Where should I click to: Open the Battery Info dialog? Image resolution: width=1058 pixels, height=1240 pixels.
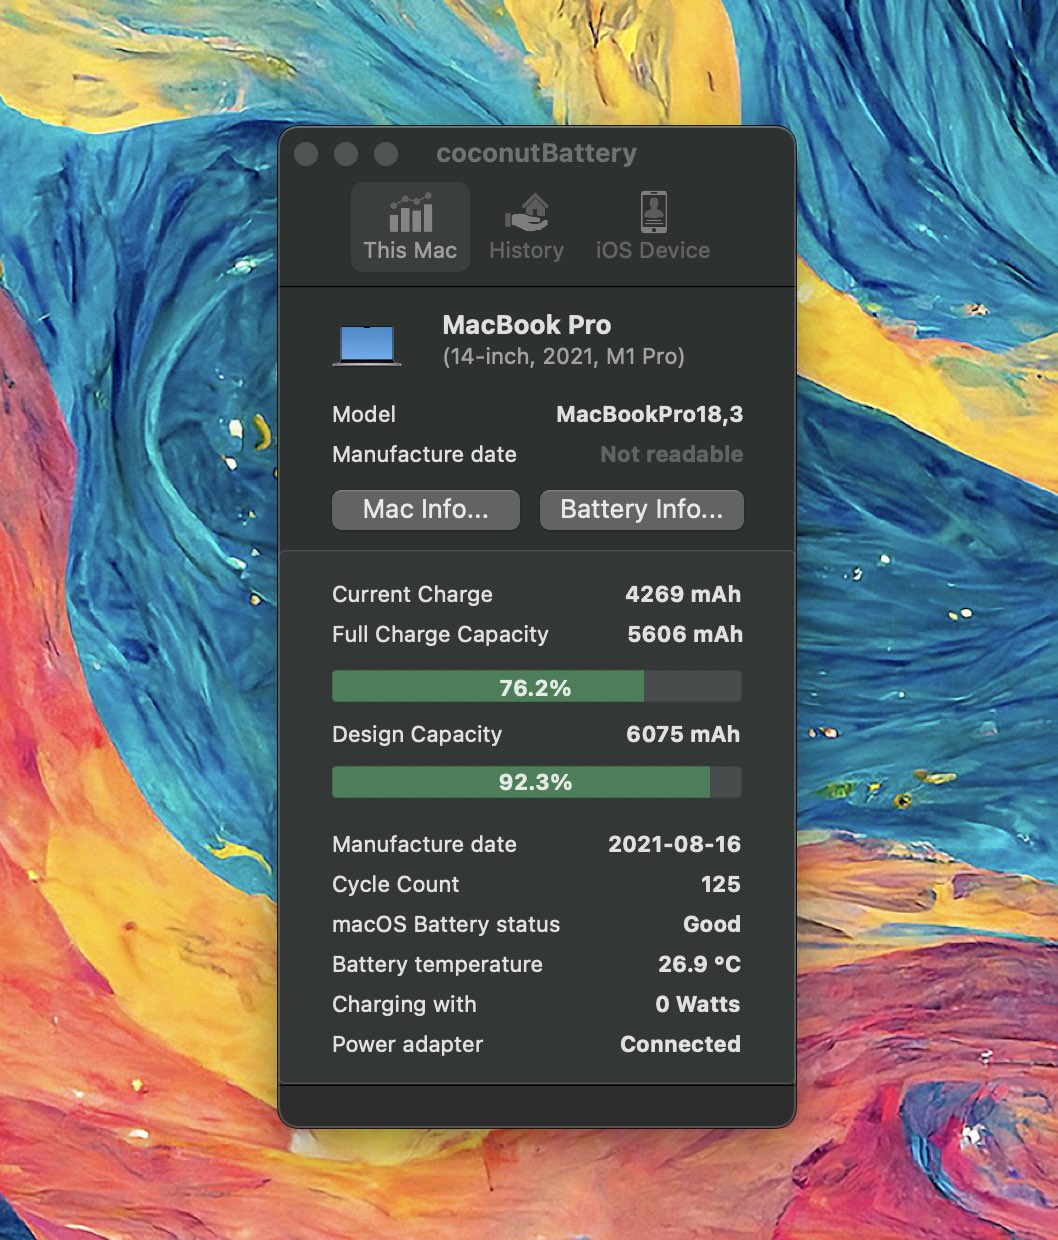tap(641, 510)
